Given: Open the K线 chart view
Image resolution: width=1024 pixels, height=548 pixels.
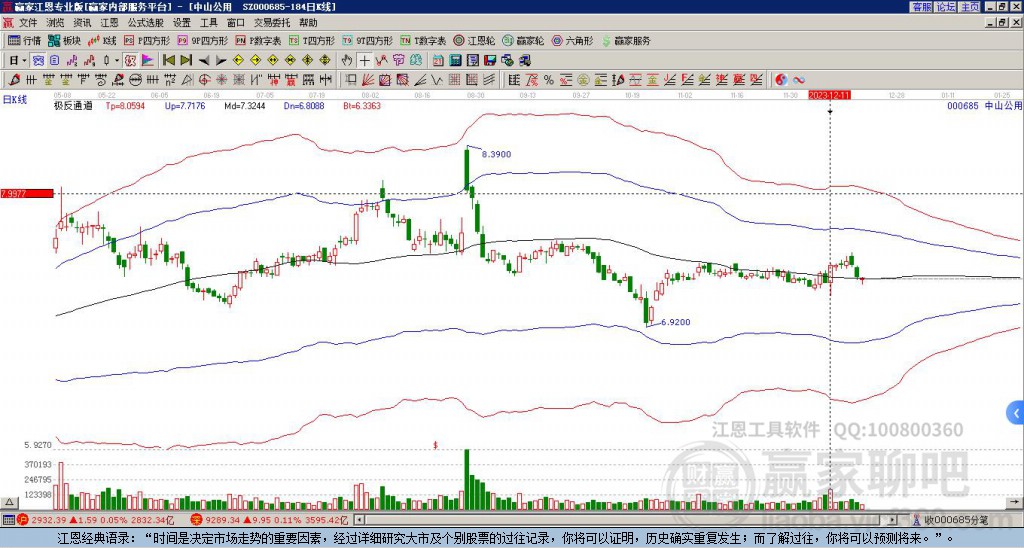Looking at the screenshot, I should click(102, 40).
